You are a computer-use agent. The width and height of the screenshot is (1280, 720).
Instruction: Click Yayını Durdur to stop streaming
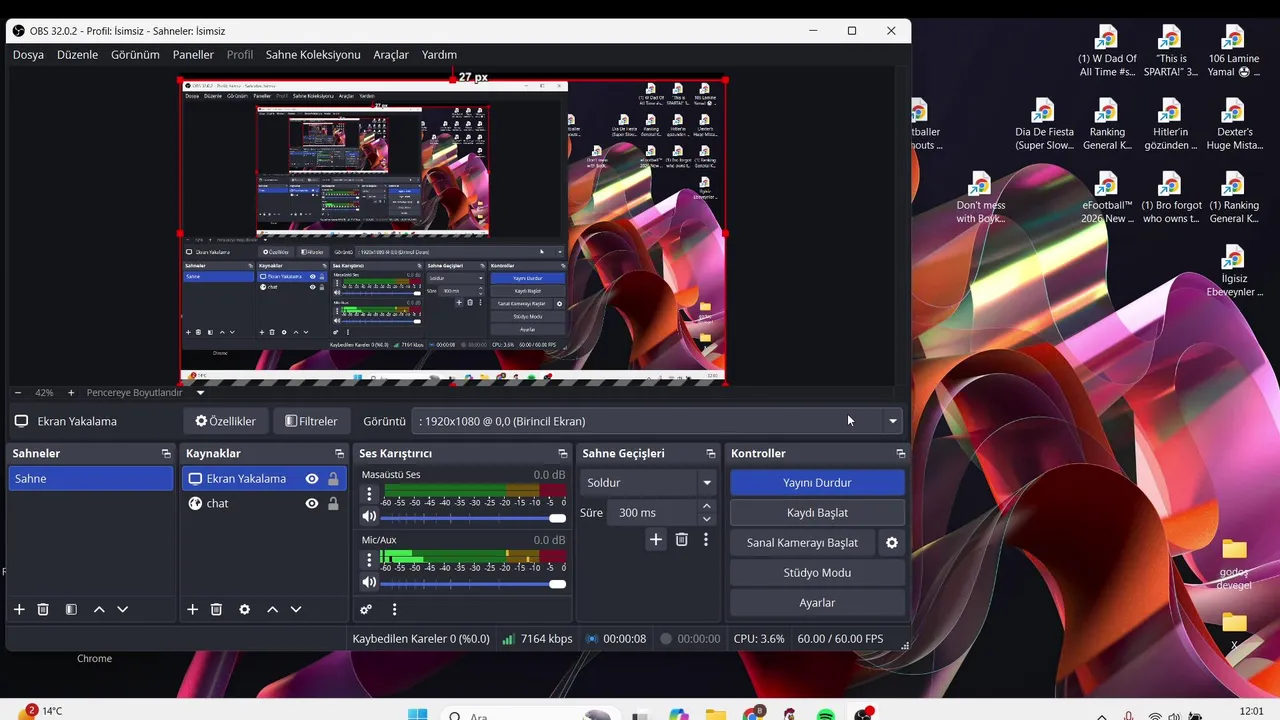click(x=817, y=483)
